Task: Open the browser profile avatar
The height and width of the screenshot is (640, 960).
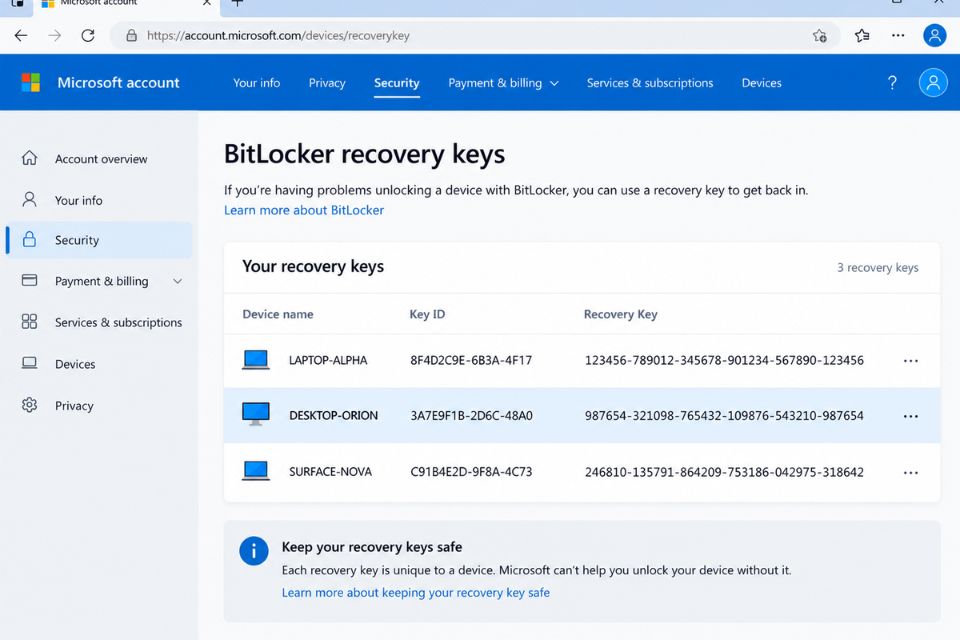Action: [934, 36]
